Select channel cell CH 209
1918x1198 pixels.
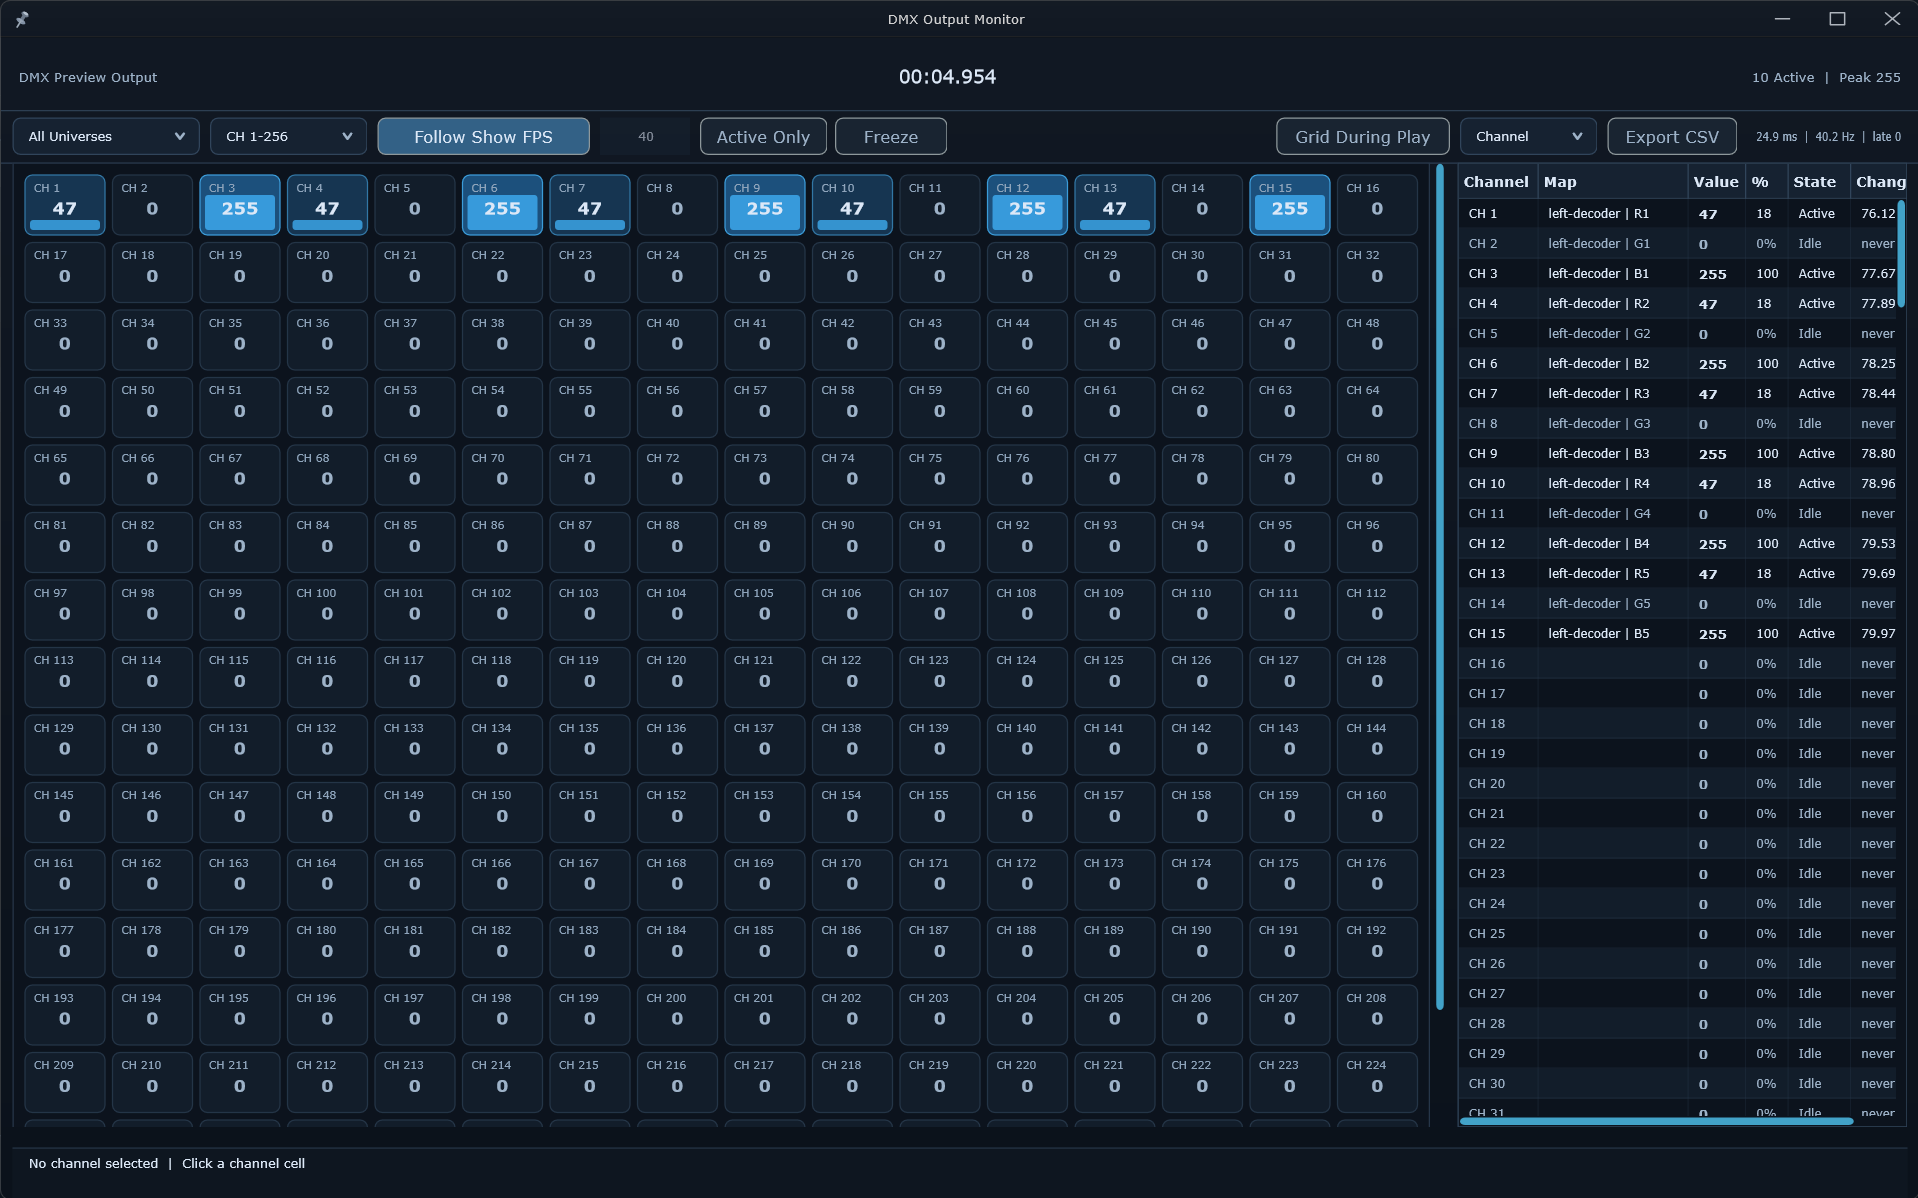65,1082
